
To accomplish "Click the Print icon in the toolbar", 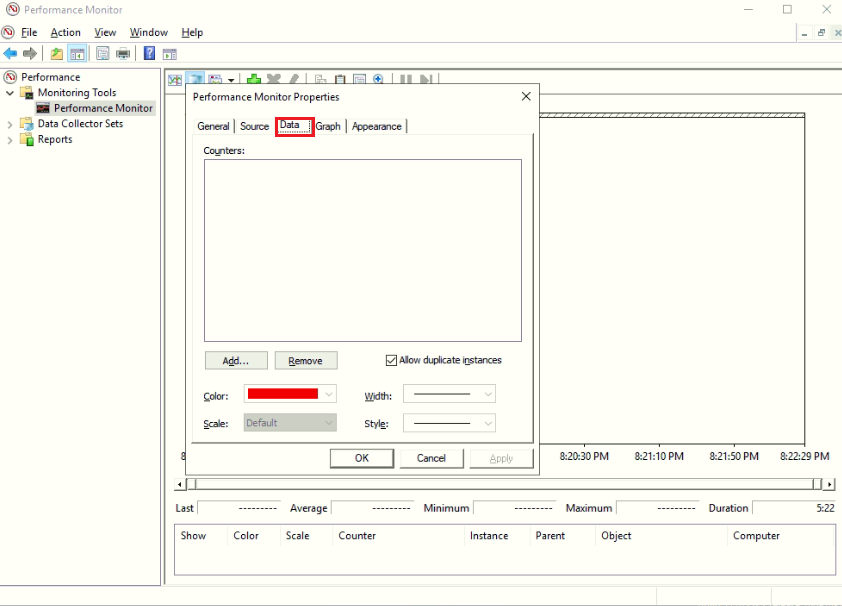I will 123,54.
